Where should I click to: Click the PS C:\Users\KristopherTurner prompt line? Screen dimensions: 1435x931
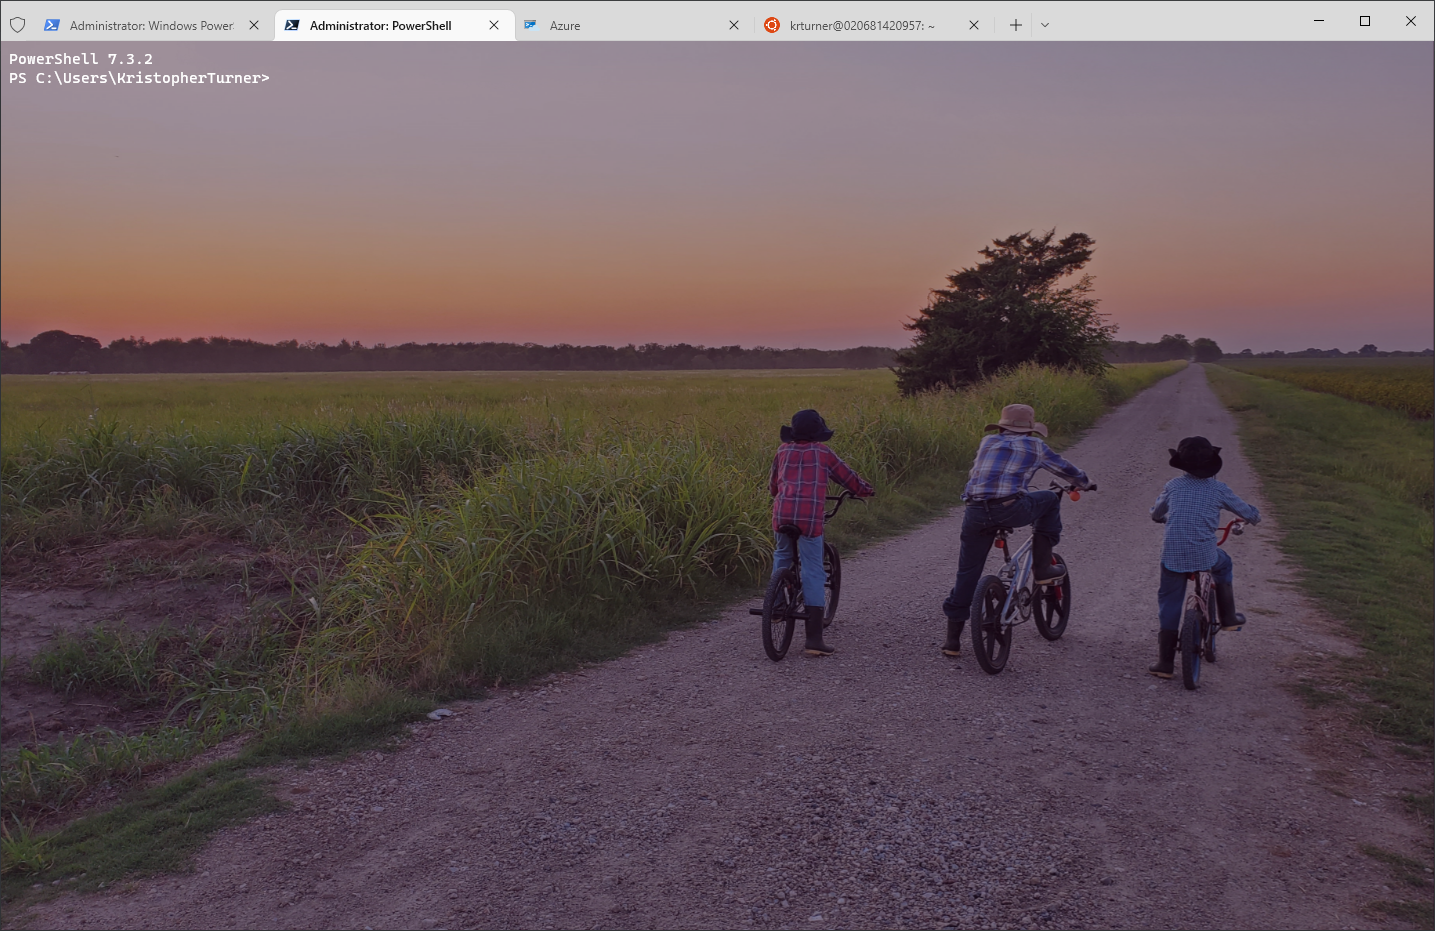[139, 78]
